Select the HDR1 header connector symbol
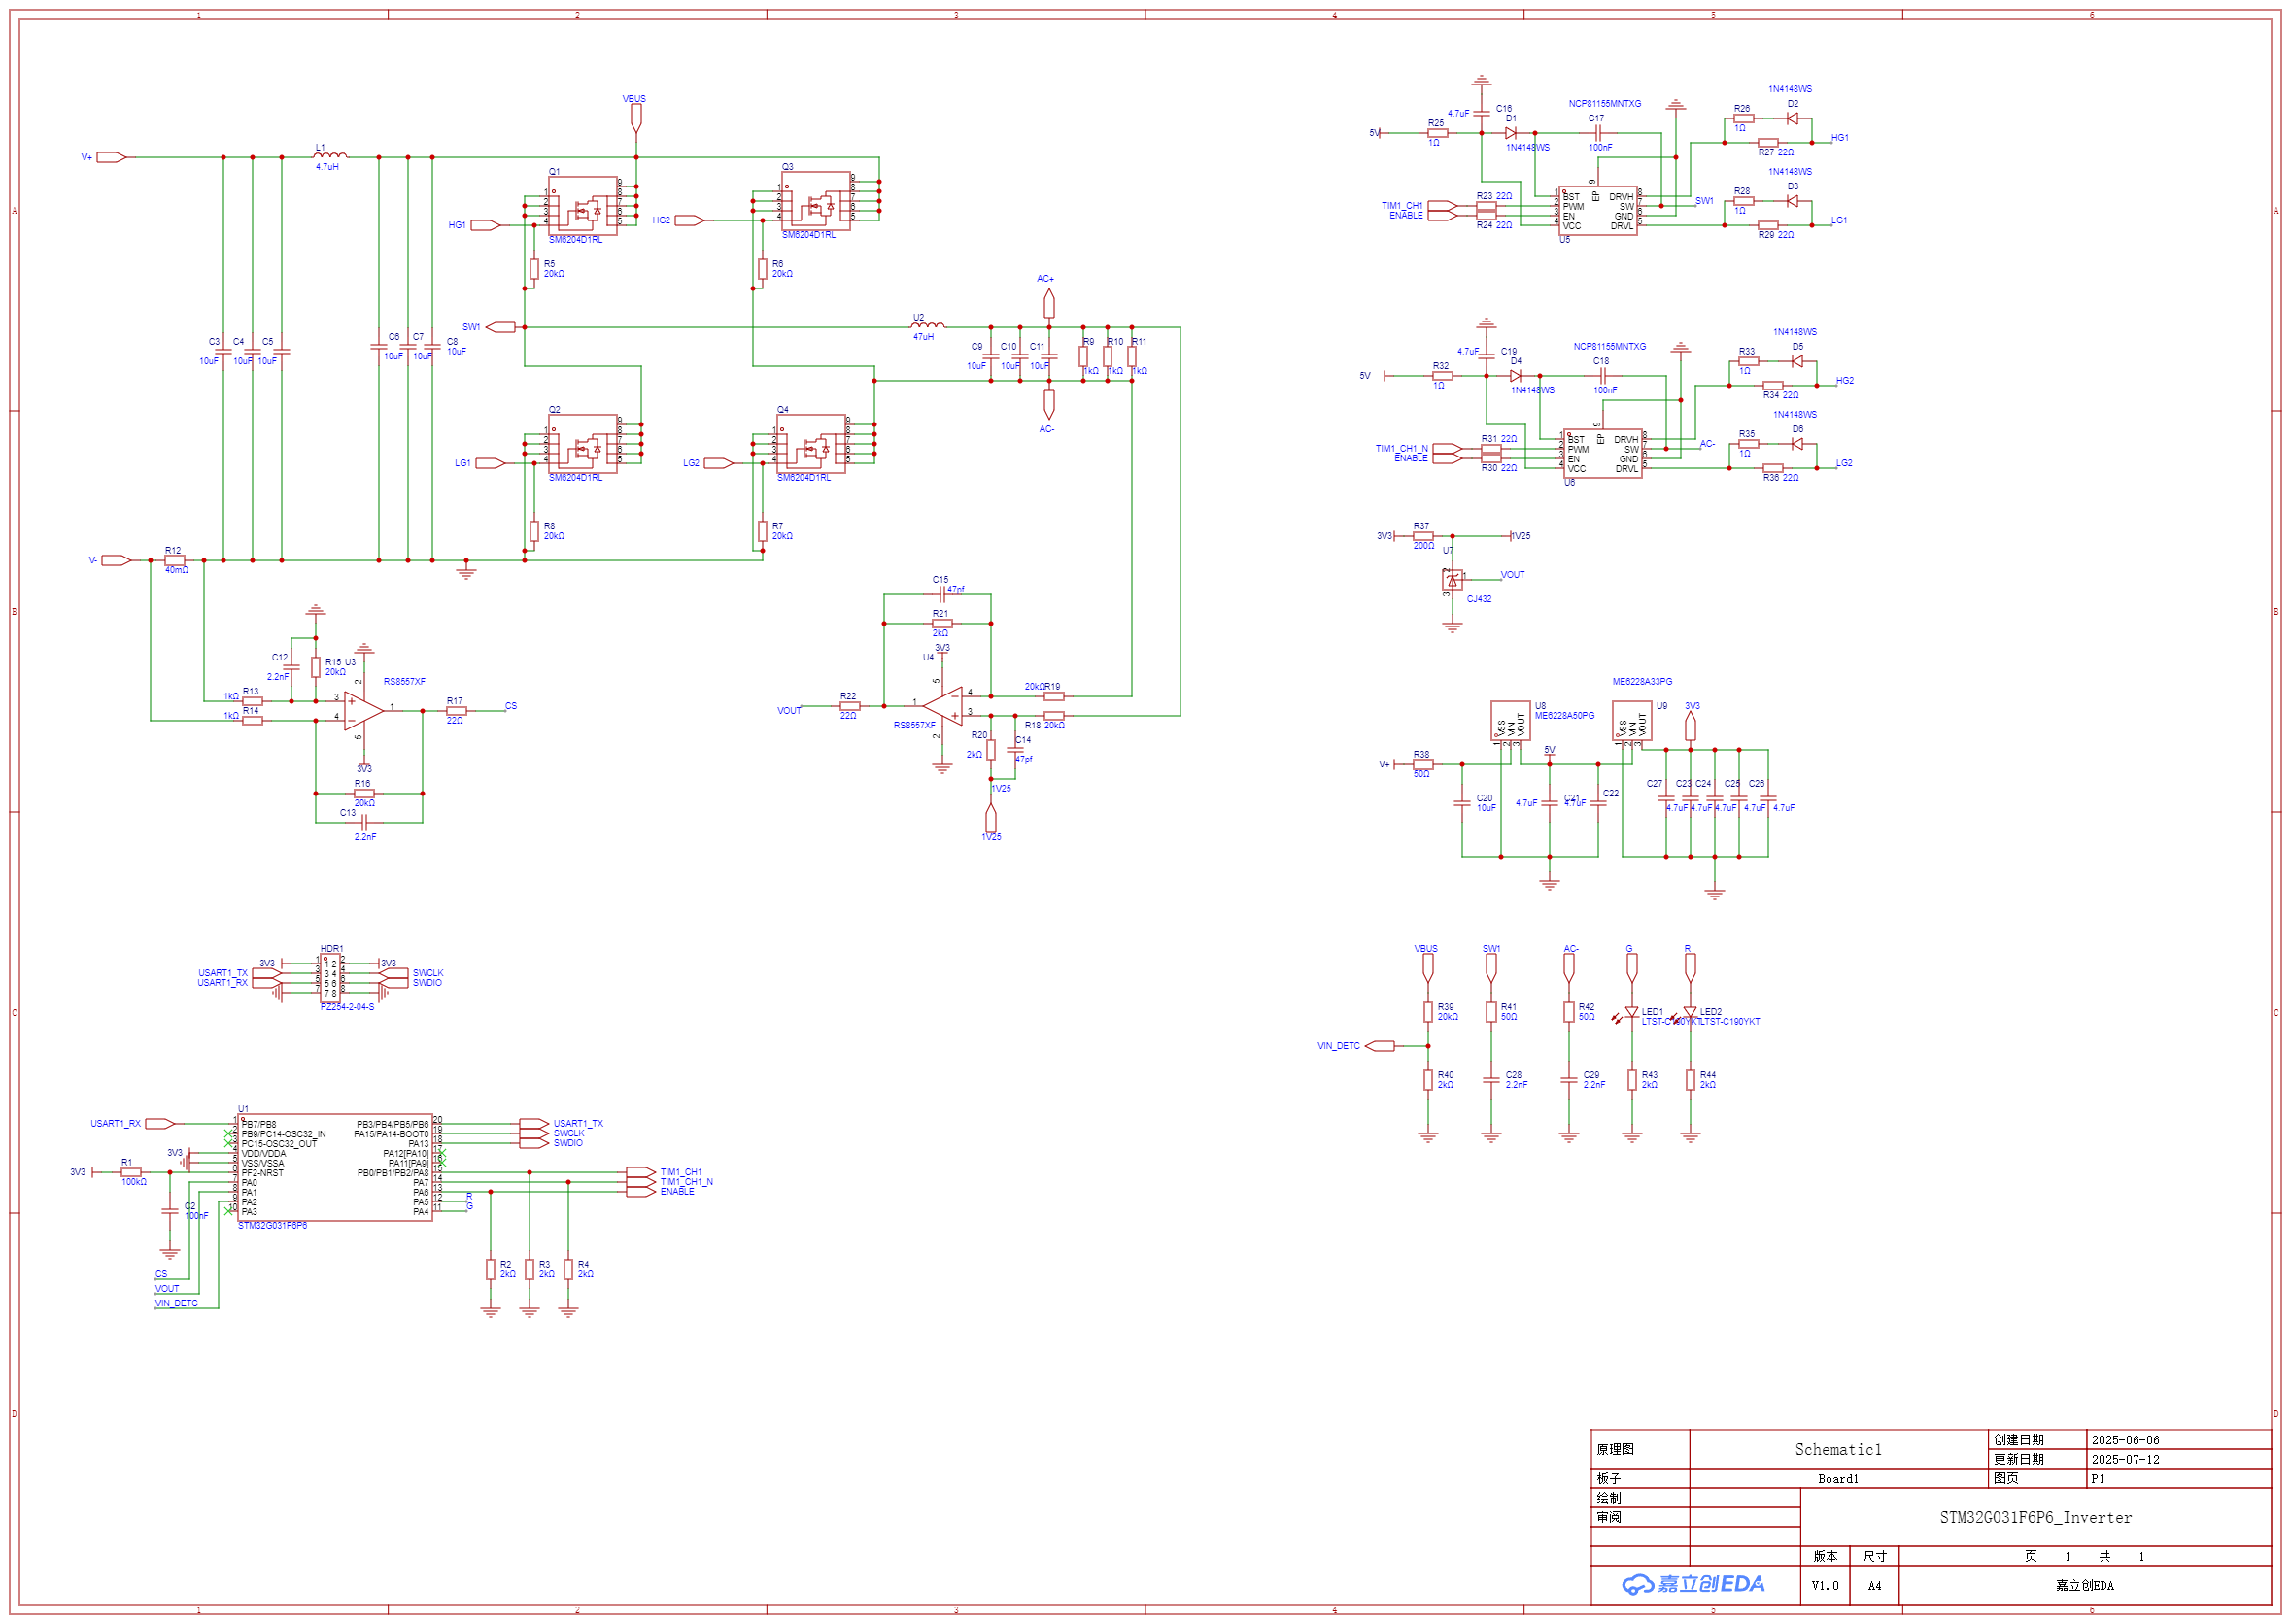Screen dimensions: 2291x1624 tap(331, 978)
